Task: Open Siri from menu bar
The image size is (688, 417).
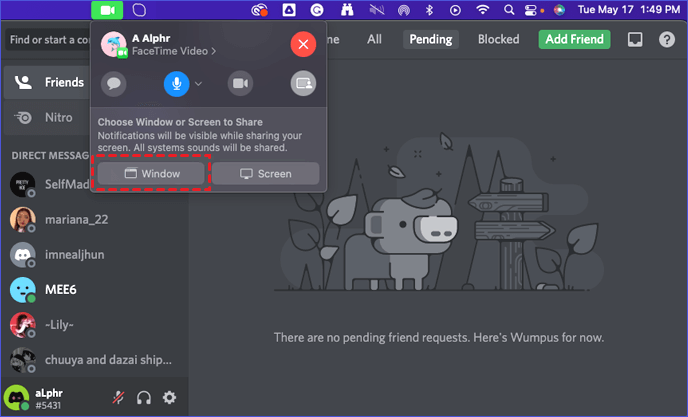Action: coord(559,10)
